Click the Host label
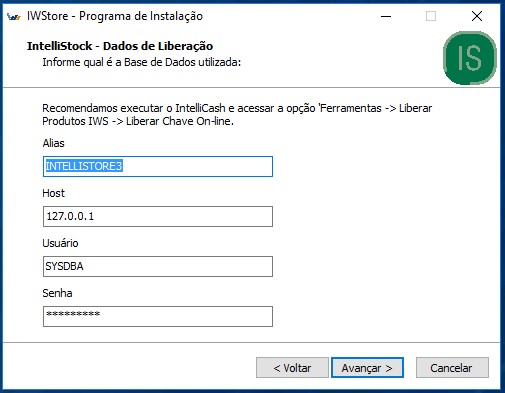505x393 pixels. [x=53, y=193]
